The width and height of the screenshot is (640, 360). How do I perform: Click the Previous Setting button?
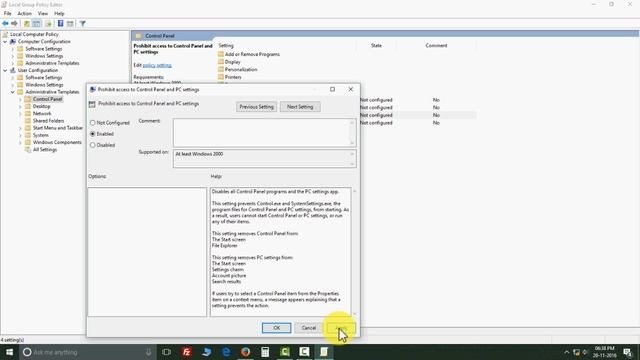(256, 107)
